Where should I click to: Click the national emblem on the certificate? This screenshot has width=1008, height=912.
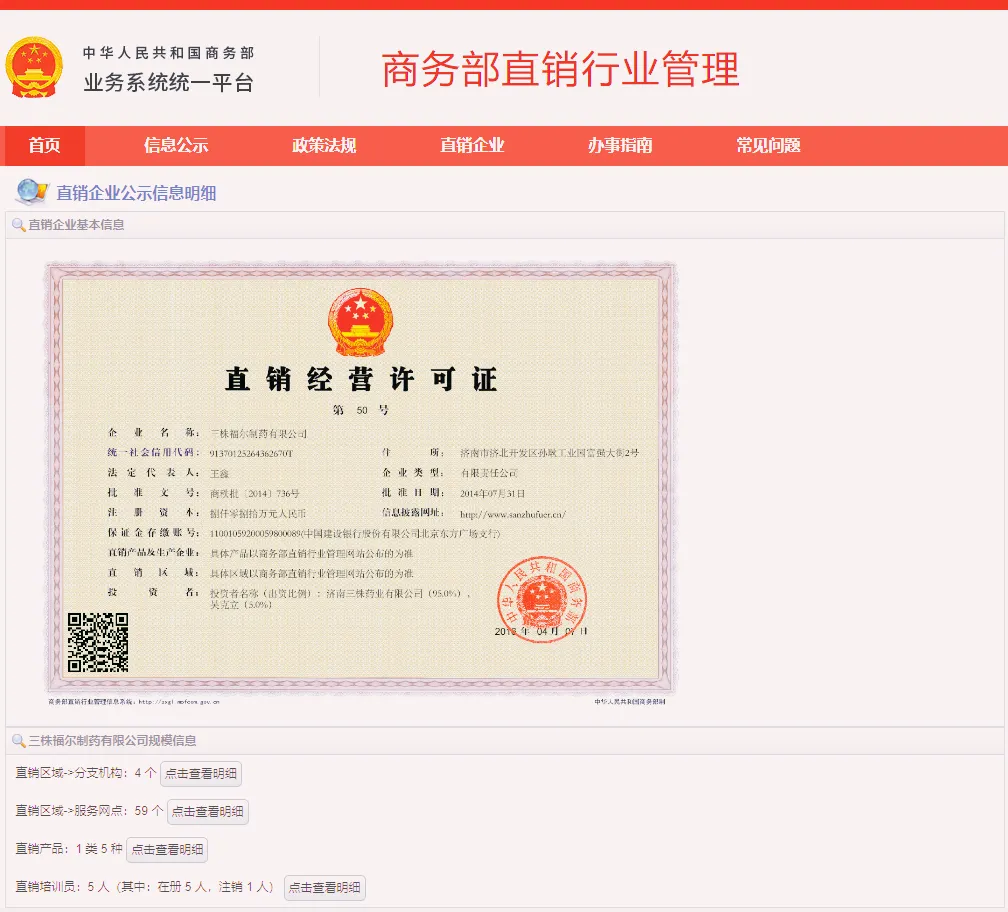coord(360,322)
